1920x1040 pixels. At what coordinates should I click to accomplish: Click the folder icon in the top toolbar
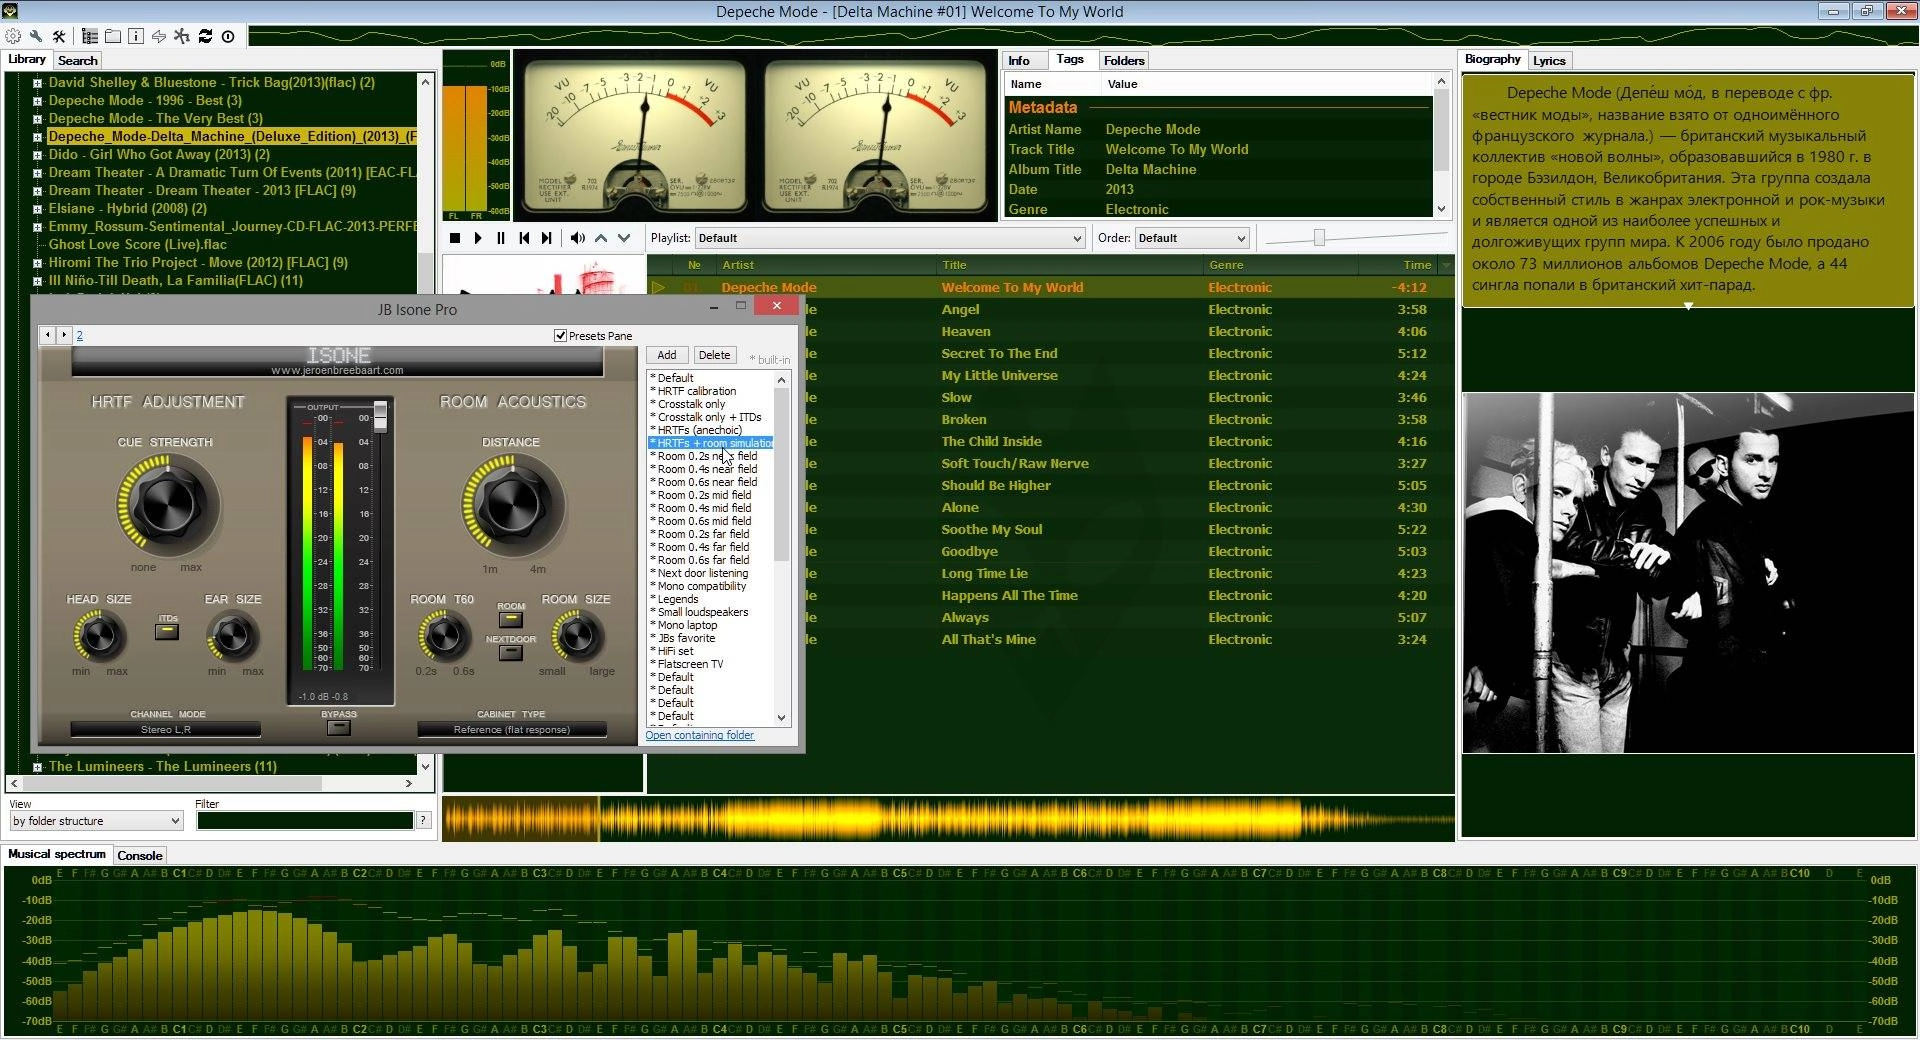pos(113,36)
